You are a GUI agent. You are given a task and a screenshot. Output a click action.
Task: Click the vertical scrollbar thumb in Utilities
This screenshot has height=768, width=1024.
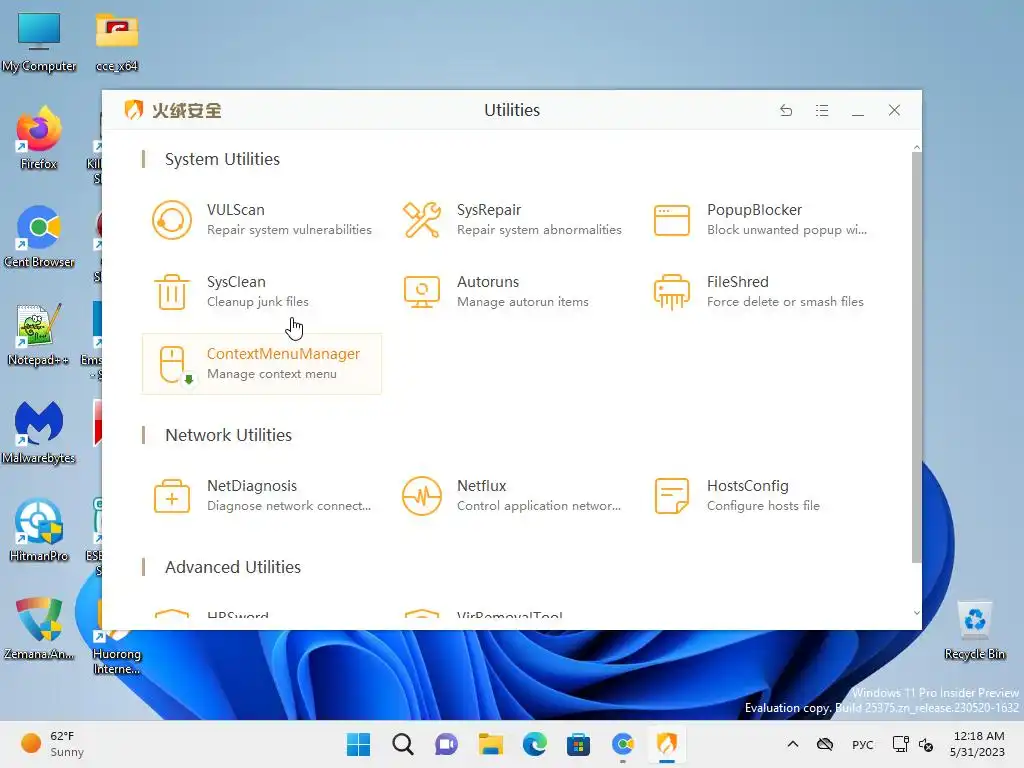pos(916,357)
